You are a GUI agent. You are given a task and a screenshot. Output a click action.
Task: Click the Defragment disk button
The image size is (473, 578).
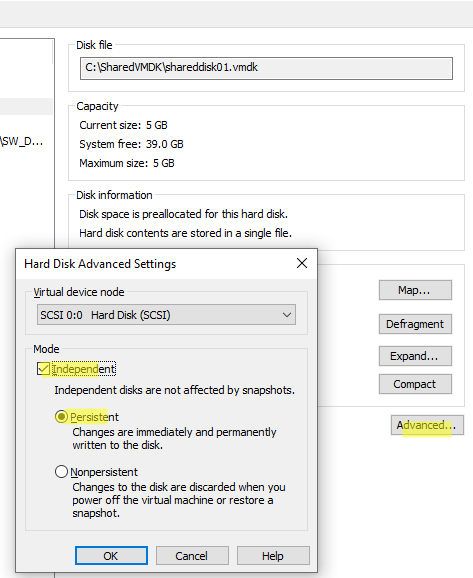(x=415, y=324)
